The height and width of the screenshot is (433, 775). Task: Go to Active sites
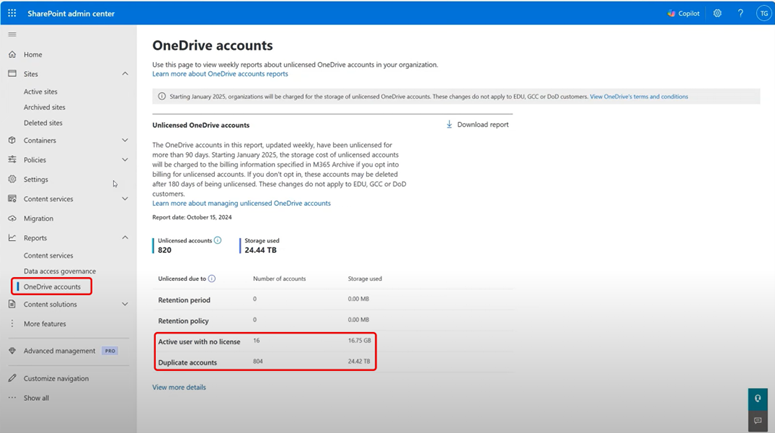point(41,91)
